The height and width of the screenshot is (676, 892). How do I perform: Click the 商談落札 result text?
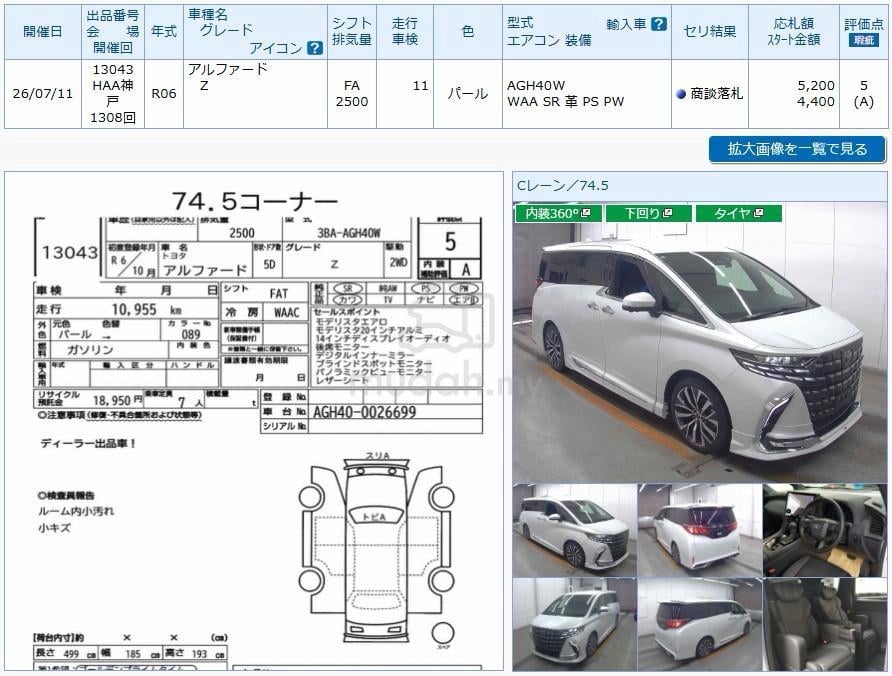(x=717, y=94)
